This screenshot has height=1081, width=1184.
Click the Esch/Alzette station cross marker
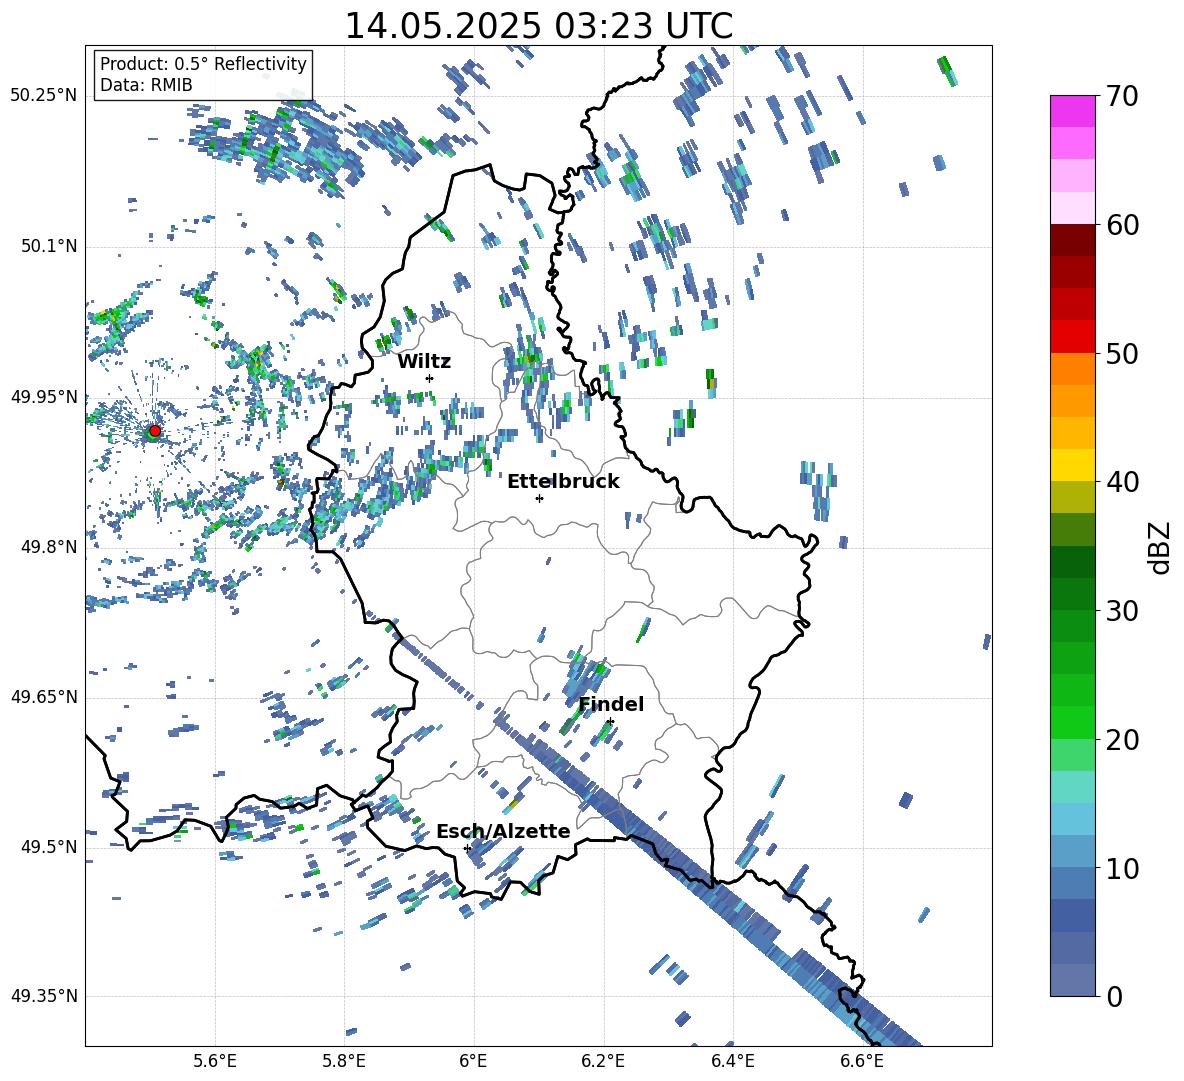coord(467,848)
